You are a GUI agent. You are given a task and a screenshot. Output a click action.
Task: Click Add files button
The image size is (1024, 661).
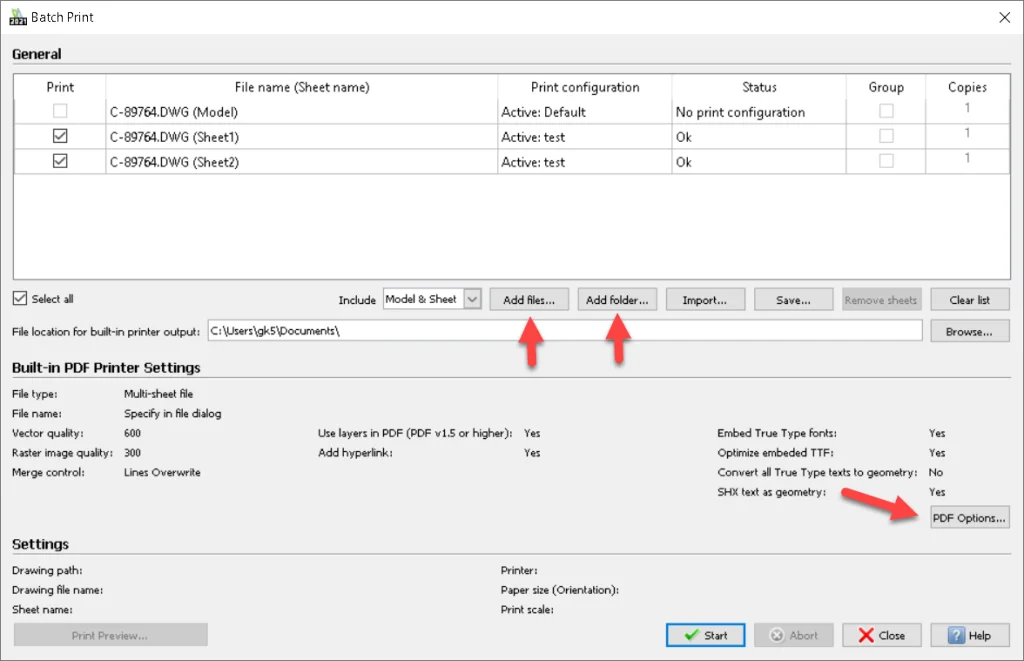pyautogui.click(x=529, y=300)
